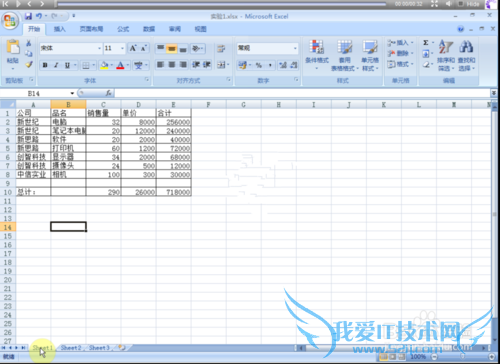Open Conditional Formatting menu
Viewport: 500px width, 364px height.
(x=317, y=54)
